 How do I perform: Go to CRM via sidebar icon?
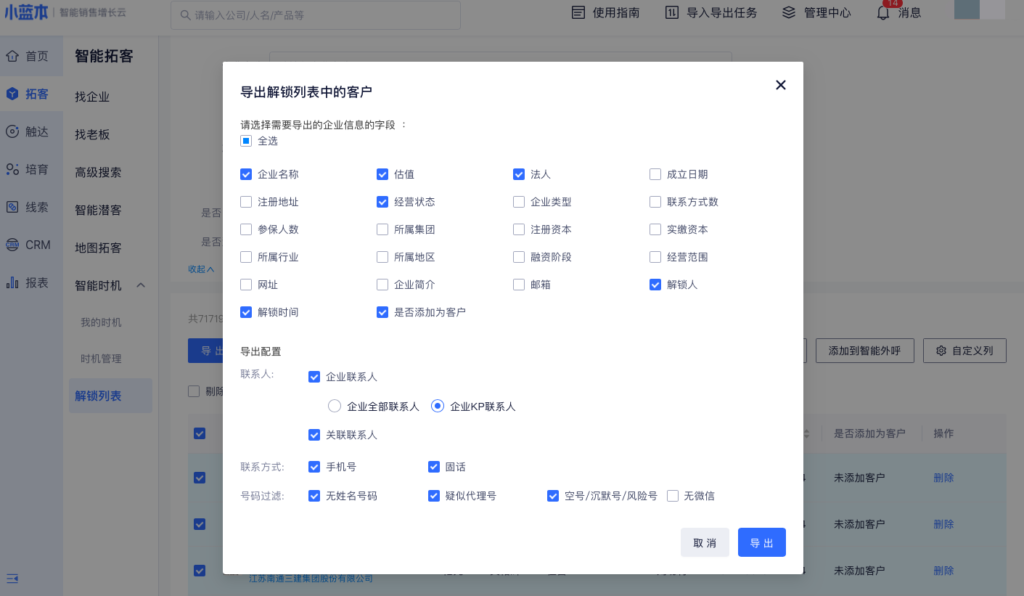[13, 244]
